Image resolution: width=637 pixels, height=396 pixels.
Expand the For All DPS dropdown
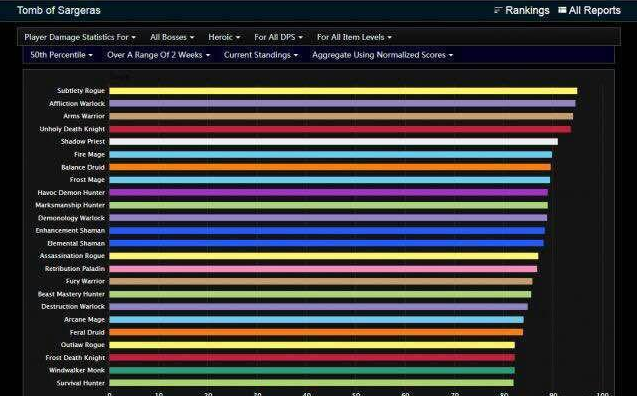[278, 37]
